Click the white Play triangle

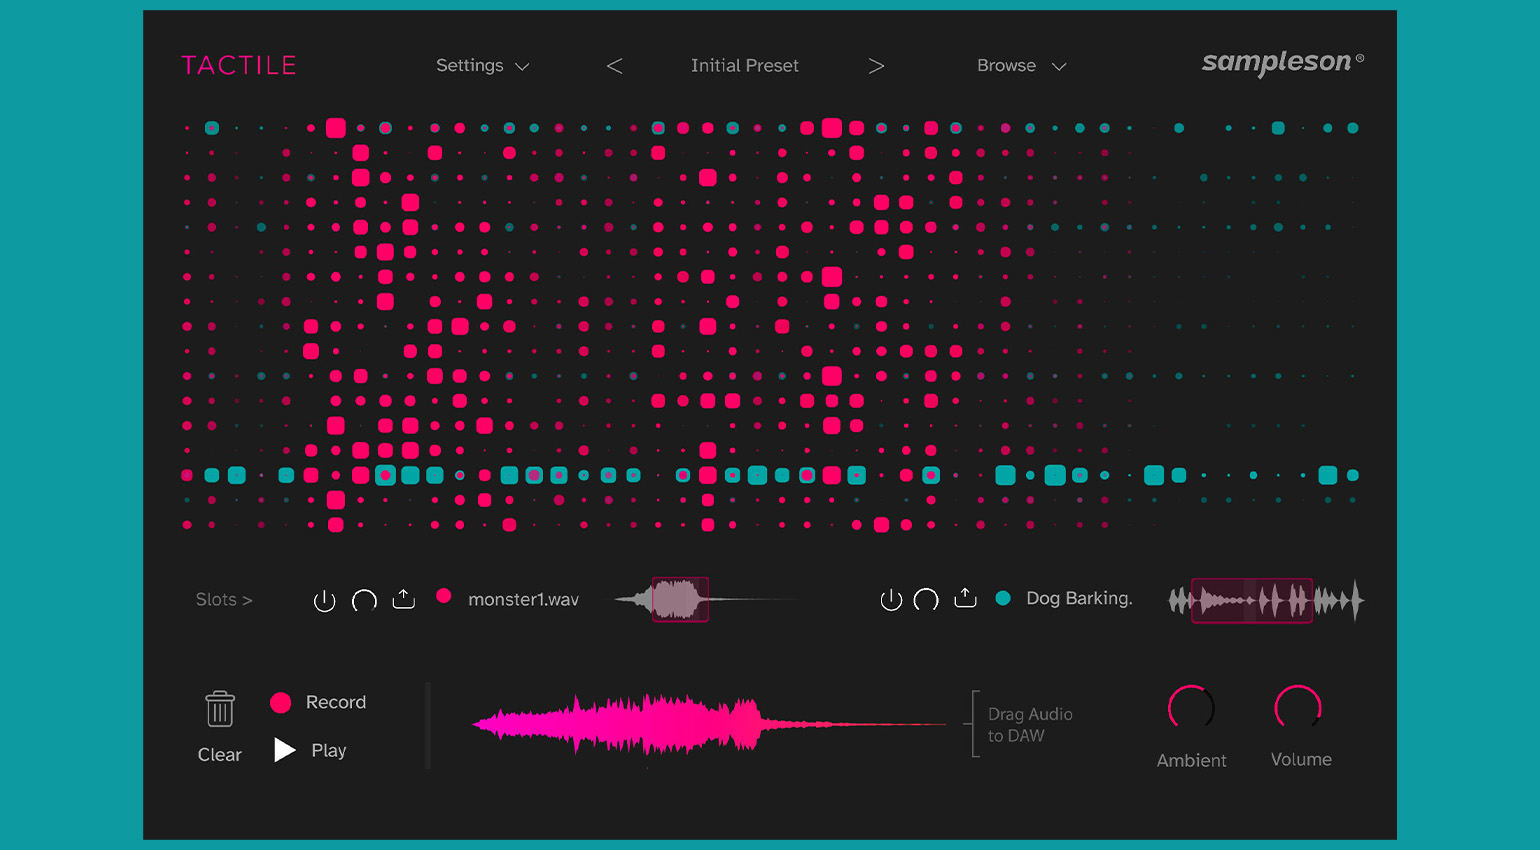[285, 750]
